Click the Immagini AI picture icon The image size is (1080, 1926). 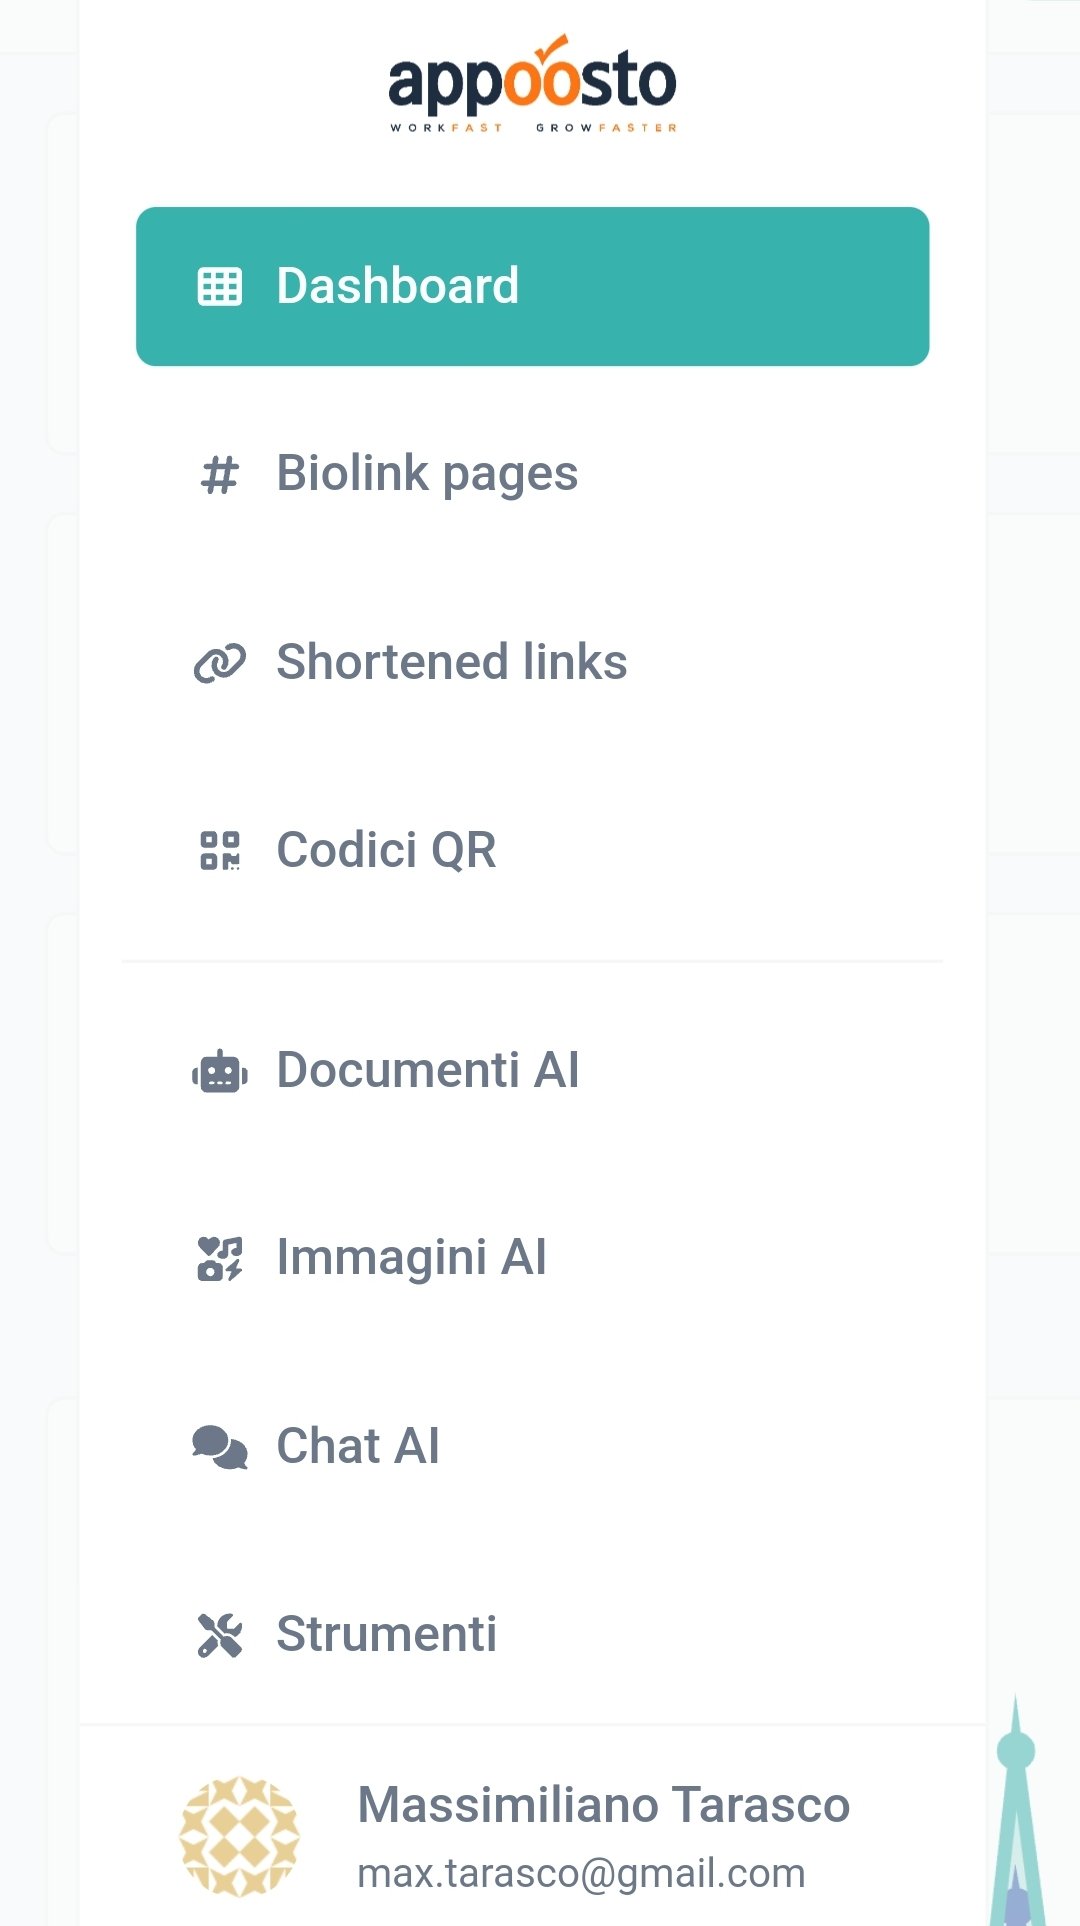218,1258
